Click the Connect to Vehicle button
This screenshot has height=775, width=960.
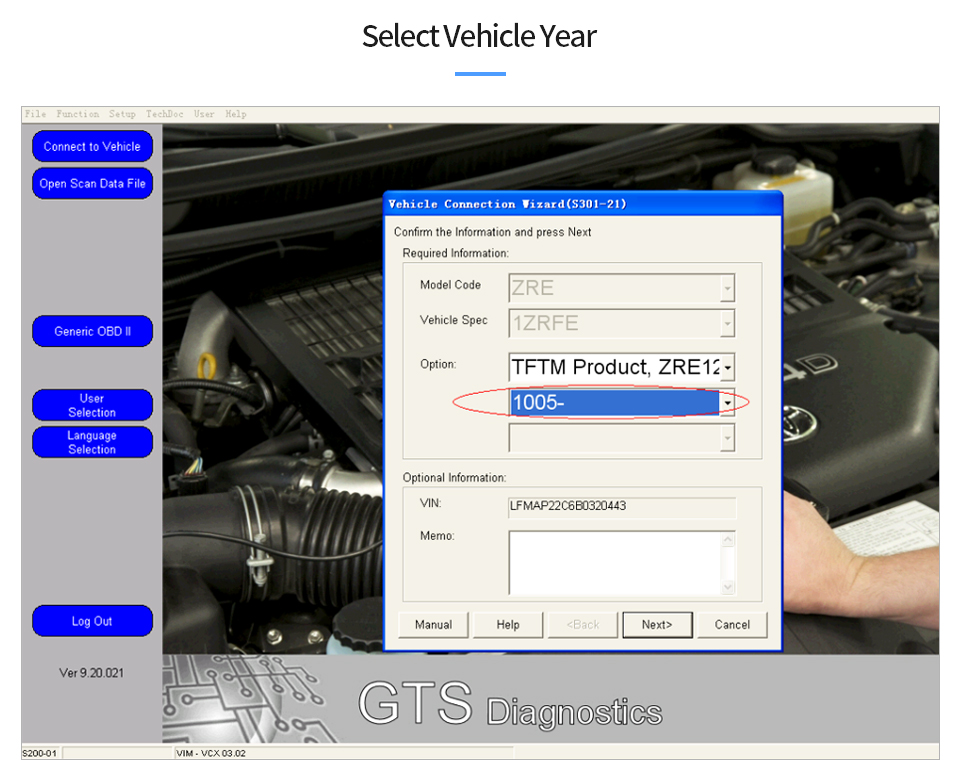click(92, 146)
